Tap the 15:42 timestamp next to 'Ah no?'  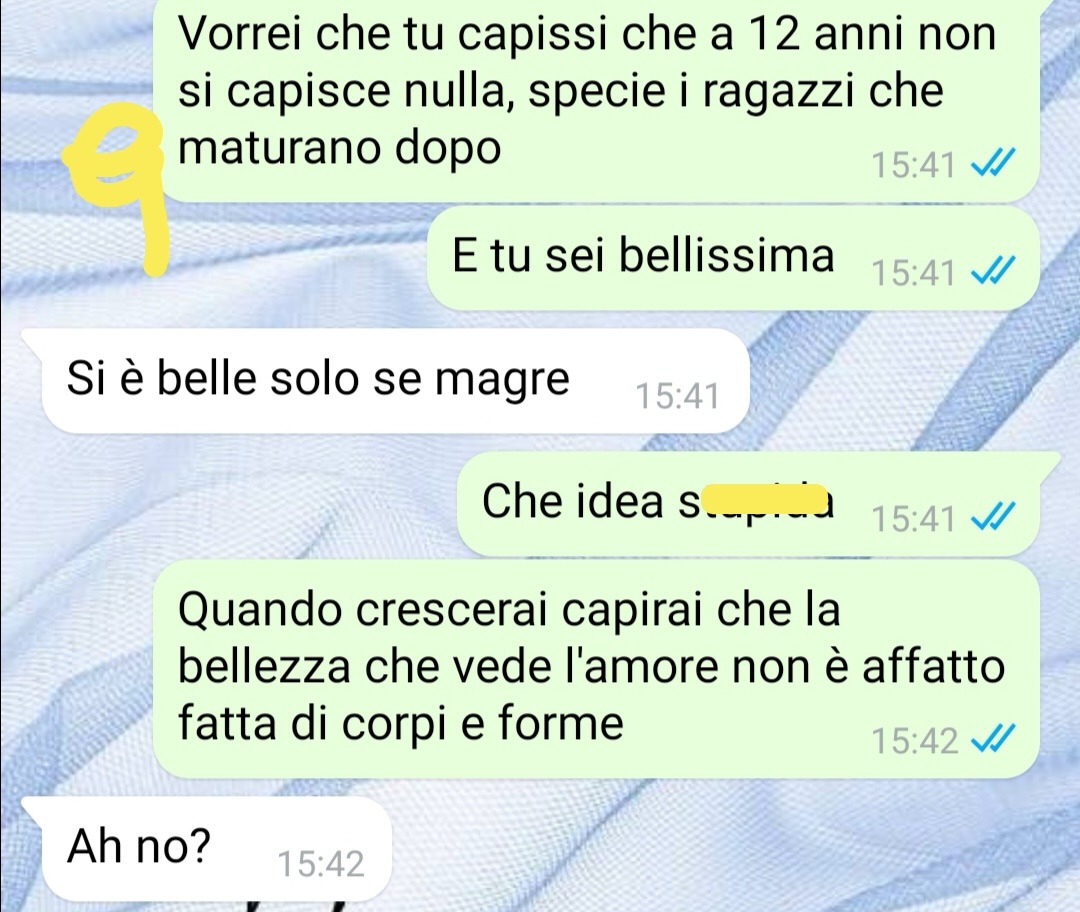tap(321, 864)
